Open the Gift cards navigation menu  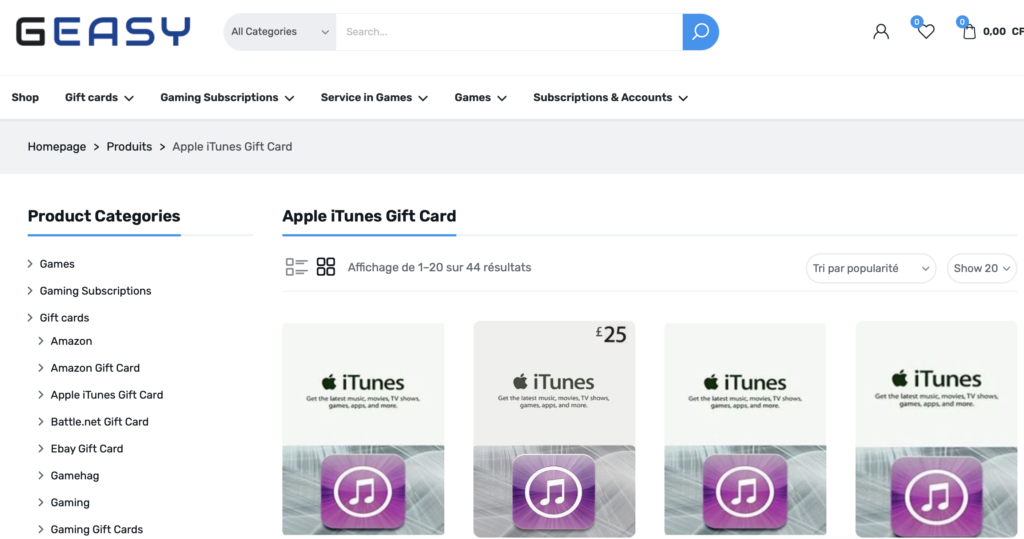point(98,98)
